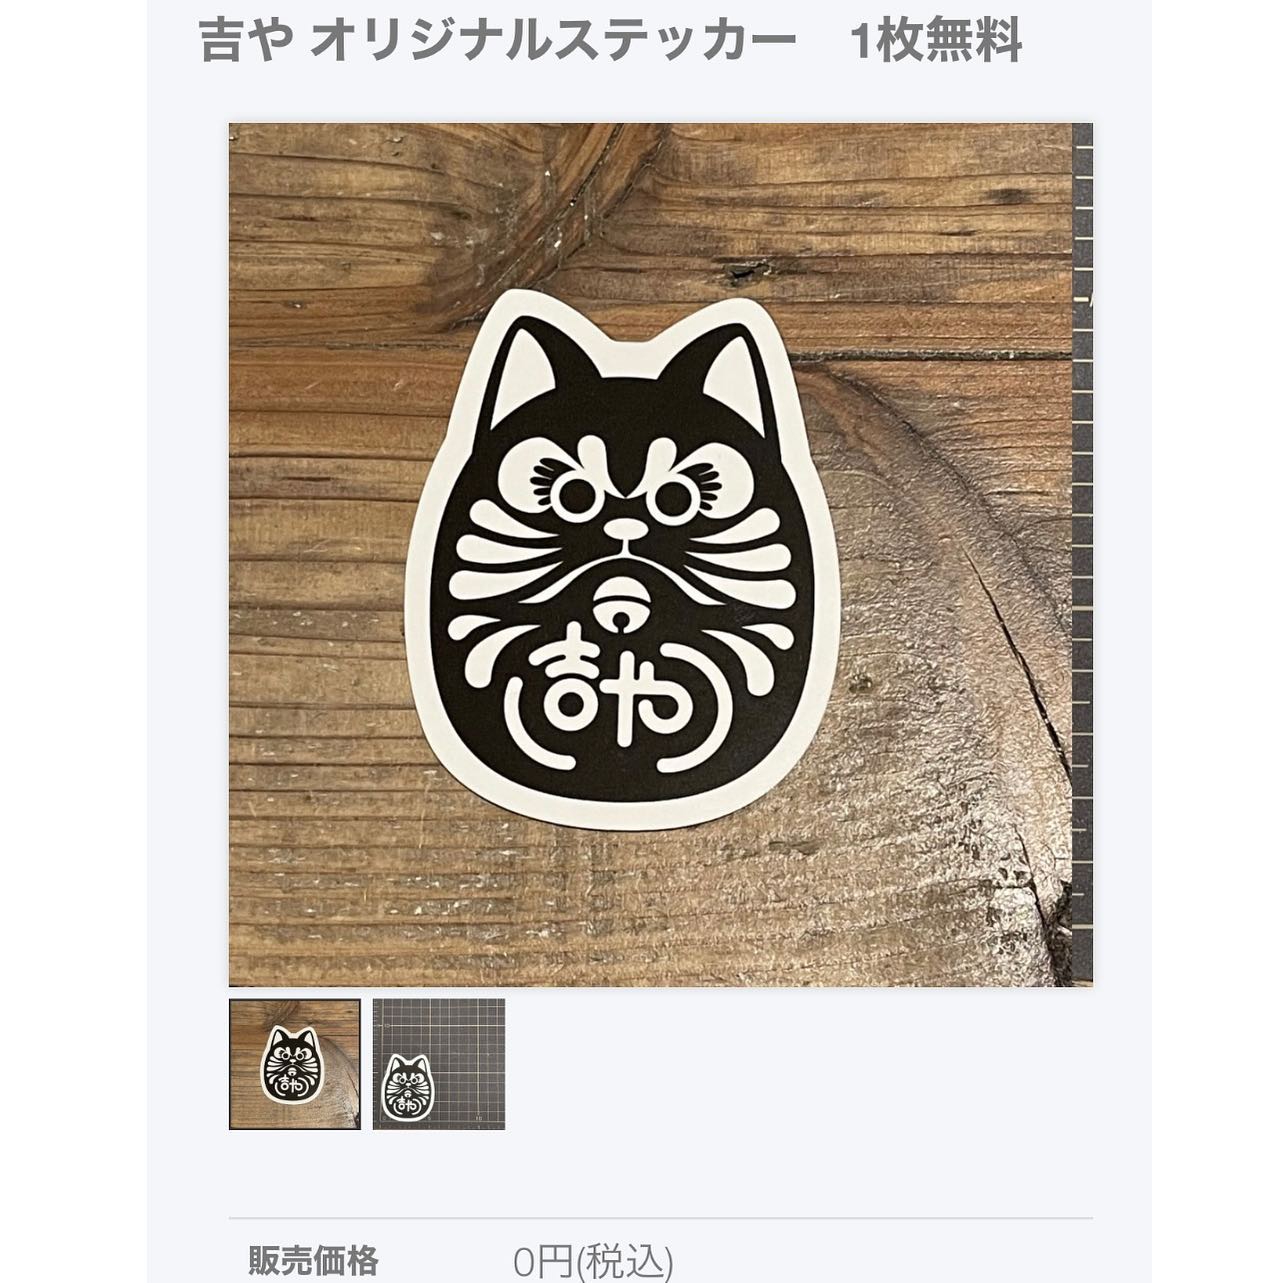Select the second grid-mat sticker thumbnail
Image resolution: width=1283 pixels, height=1283 pixels.
click(x=439, y=1064)
